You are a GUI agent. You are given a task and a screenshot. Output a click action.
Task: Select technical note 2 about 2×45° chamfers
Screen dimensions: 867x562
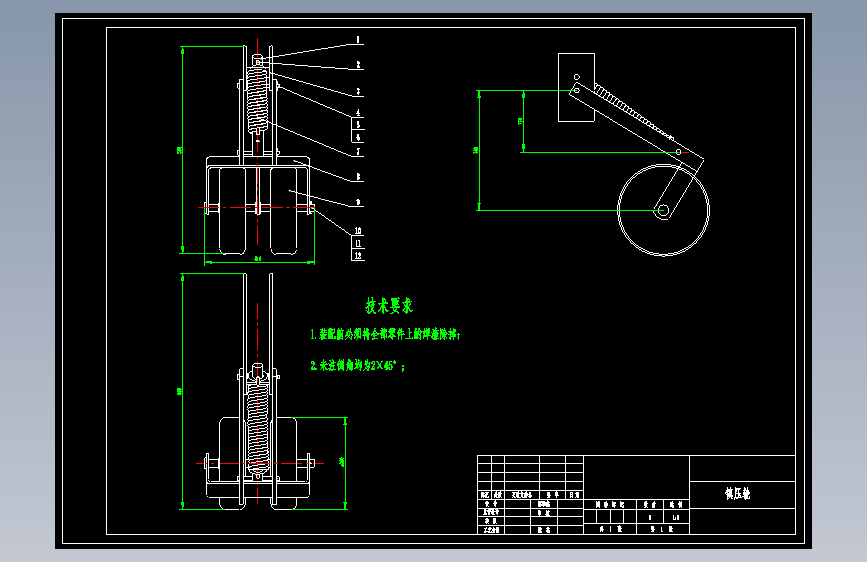point(357,366)
